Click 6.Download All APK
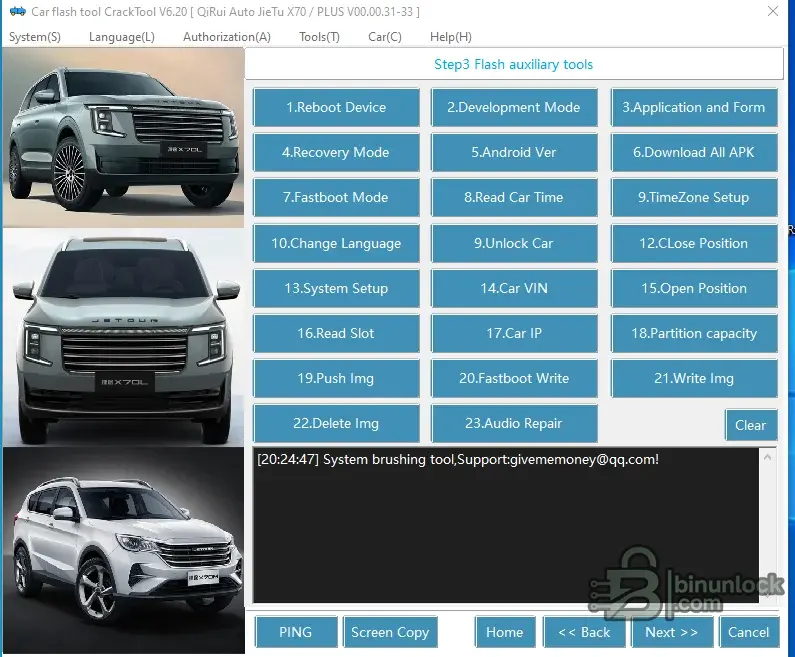Image resolution: width=795 pixels, height=657 pixels. tap(694, 153)
